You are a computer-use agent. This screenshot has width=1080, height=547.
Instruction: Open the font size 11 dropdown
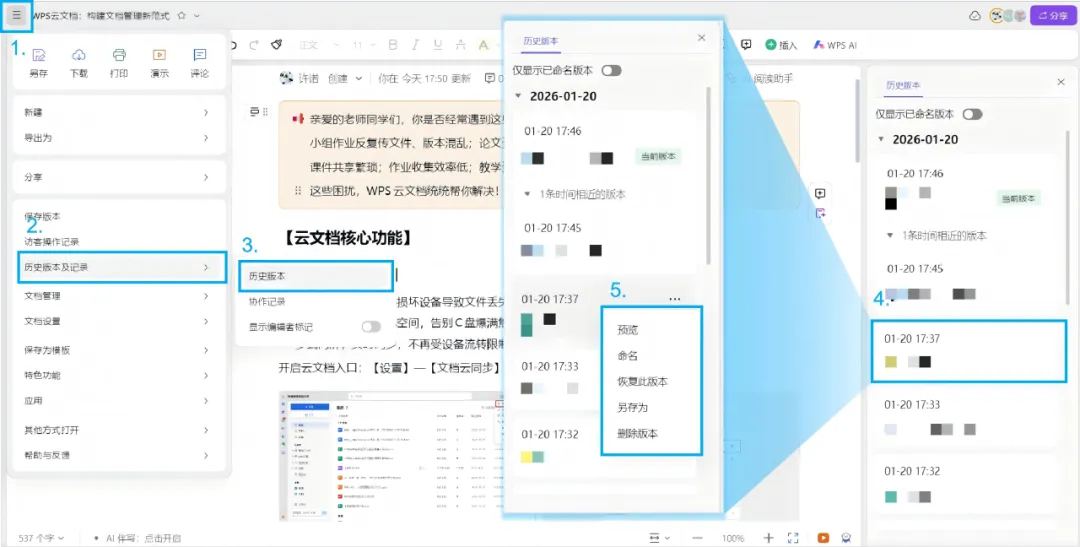pos(363,45)
